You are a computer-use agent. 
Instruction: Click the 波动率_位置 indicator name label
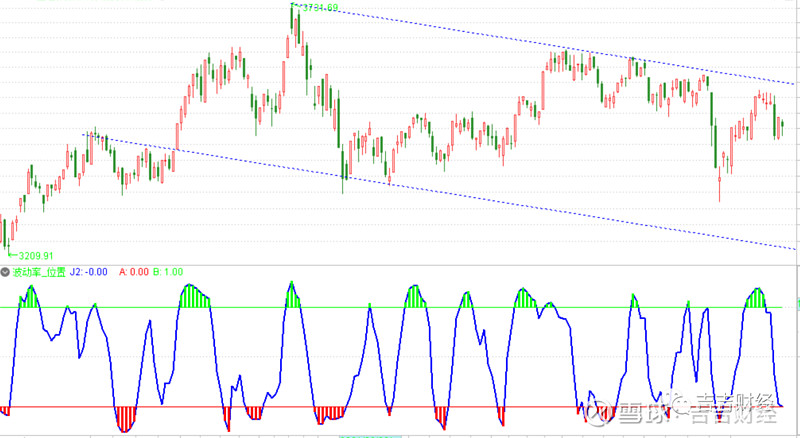[38, 271]
